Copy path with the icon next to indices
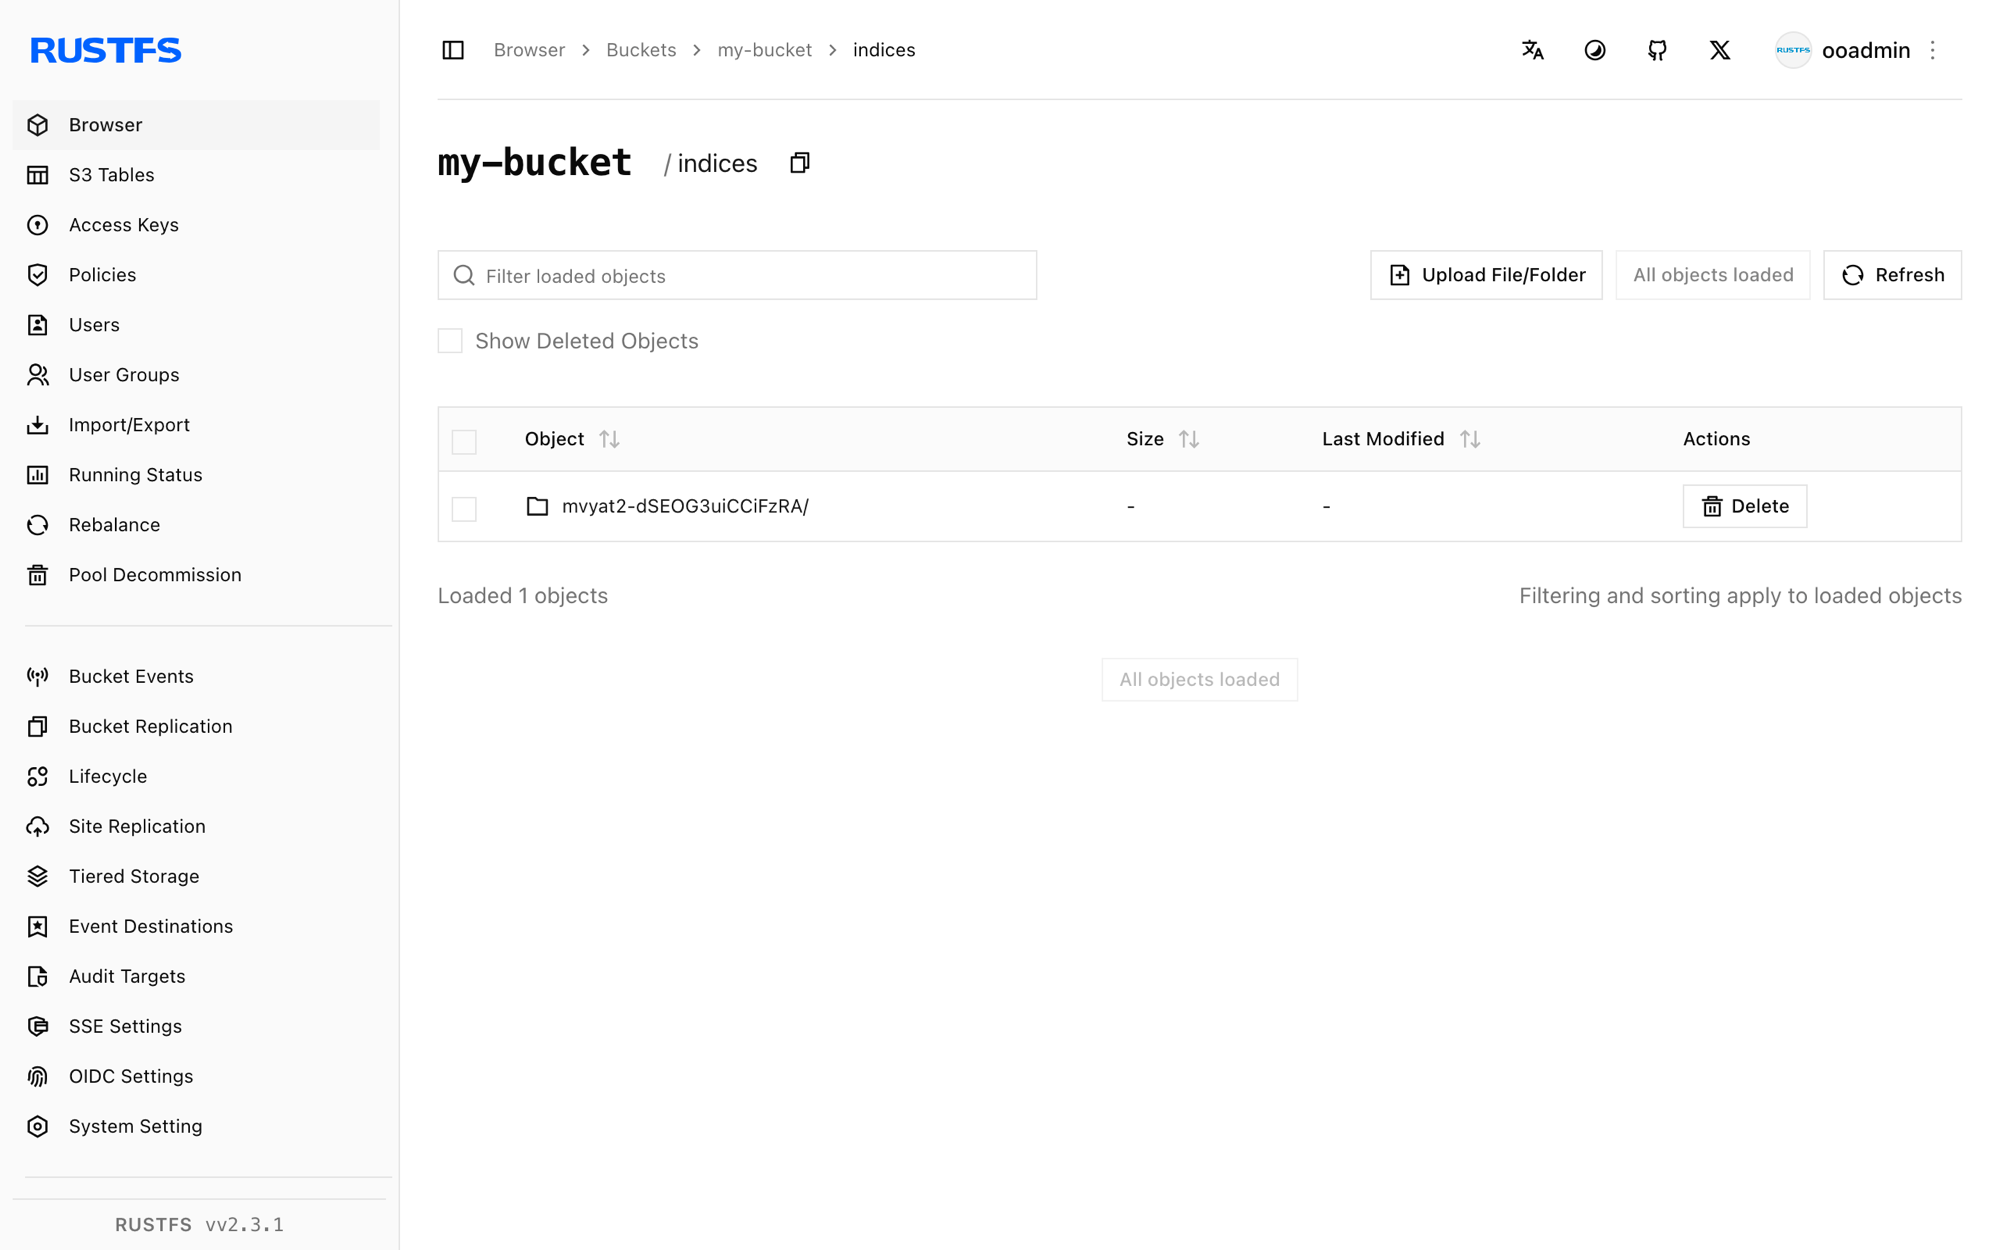Viewport: 2000px width, 1250px height. [x=799, y=163]
